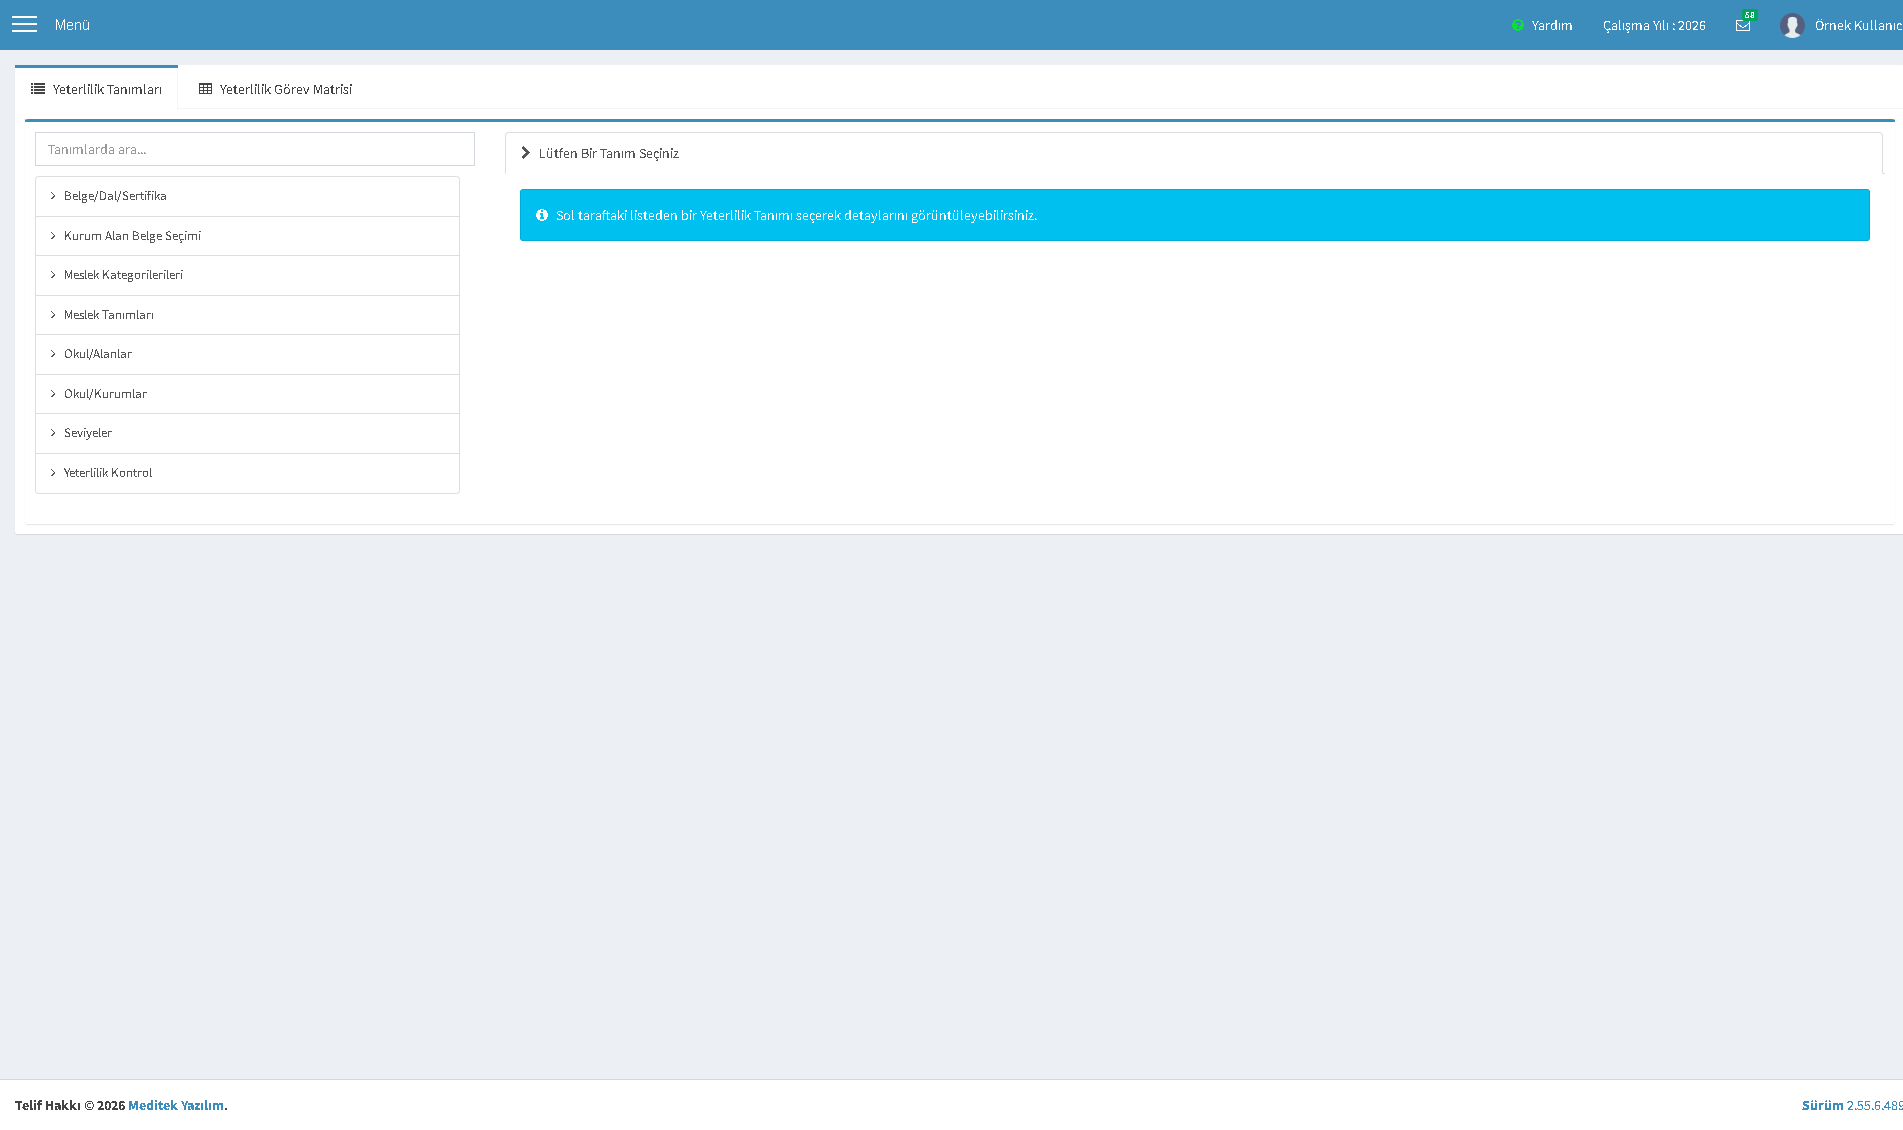Screen dimensions: 1903x1130
Task: Click the chevron beside Lütfen Bir Tanım Seçiniz
Action: pos(525,153)
